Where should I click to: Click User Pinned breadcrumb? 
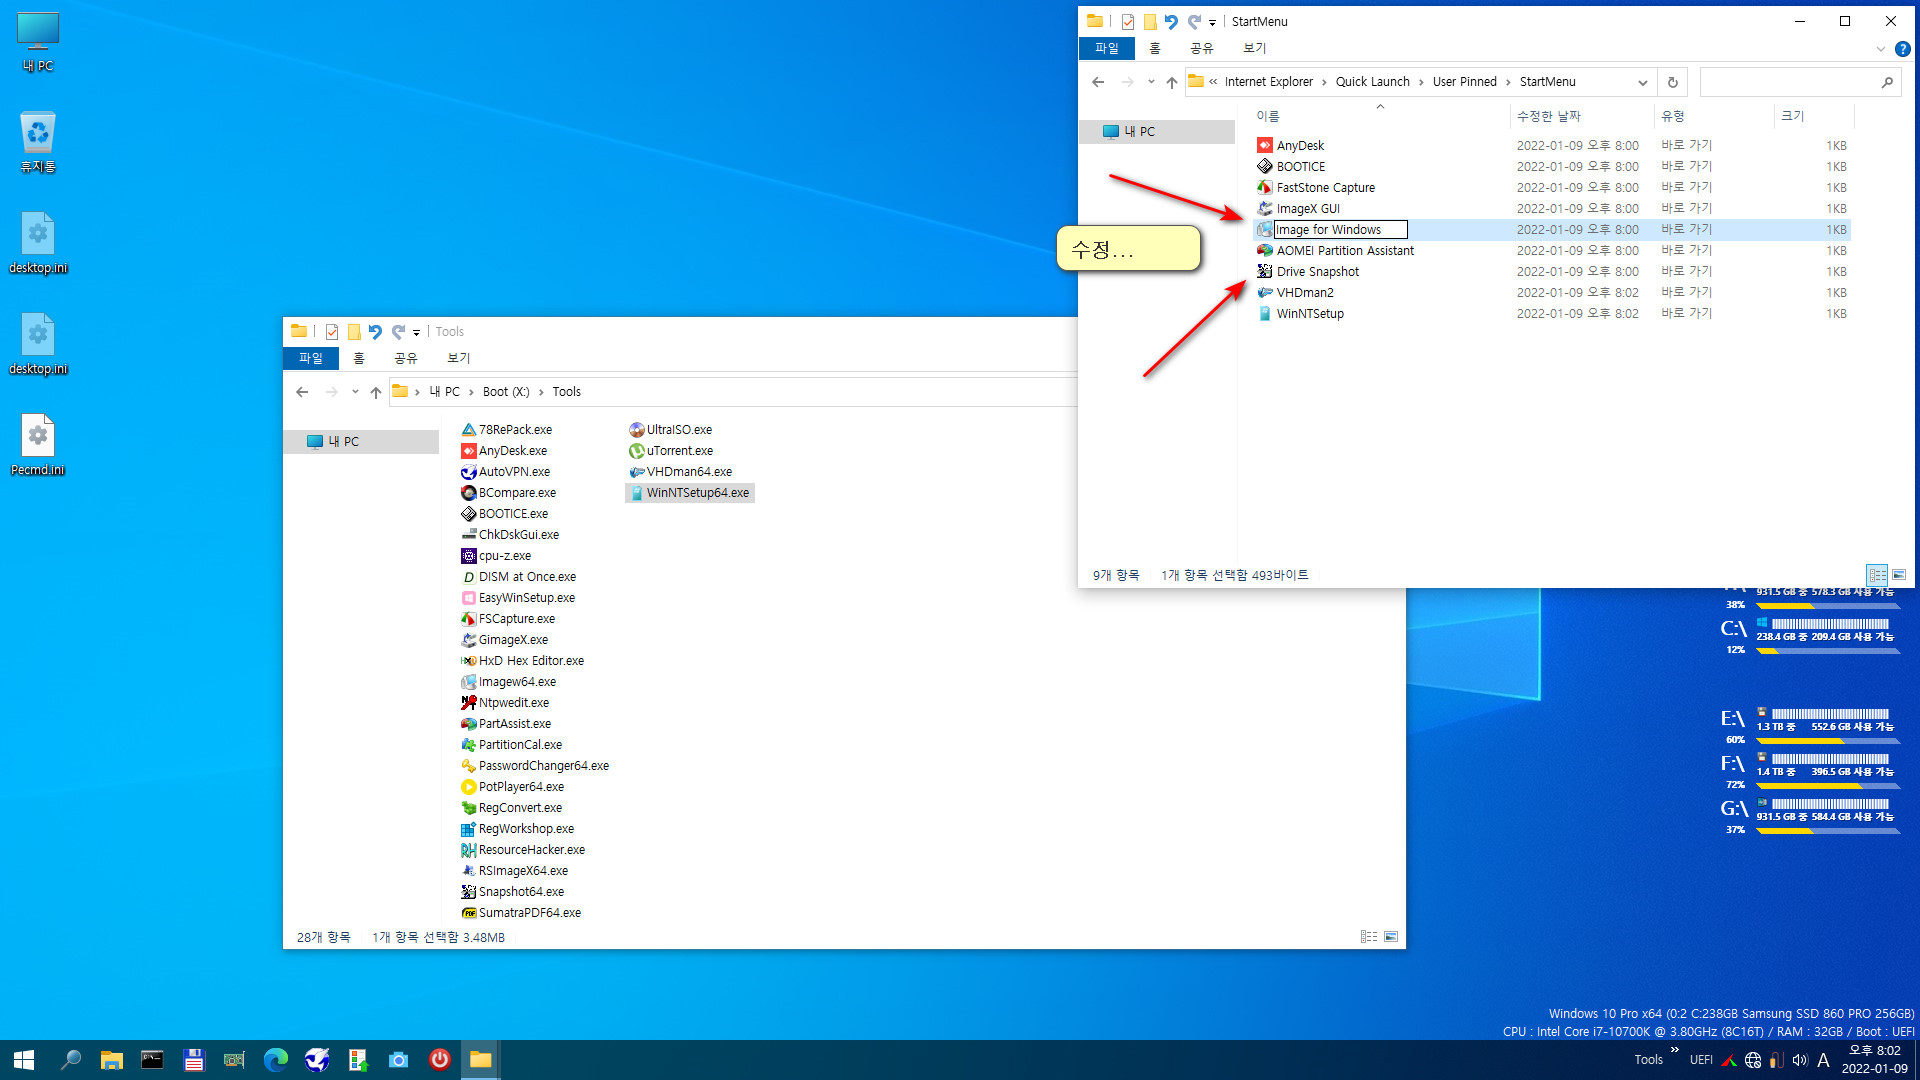pos(1464,82)
